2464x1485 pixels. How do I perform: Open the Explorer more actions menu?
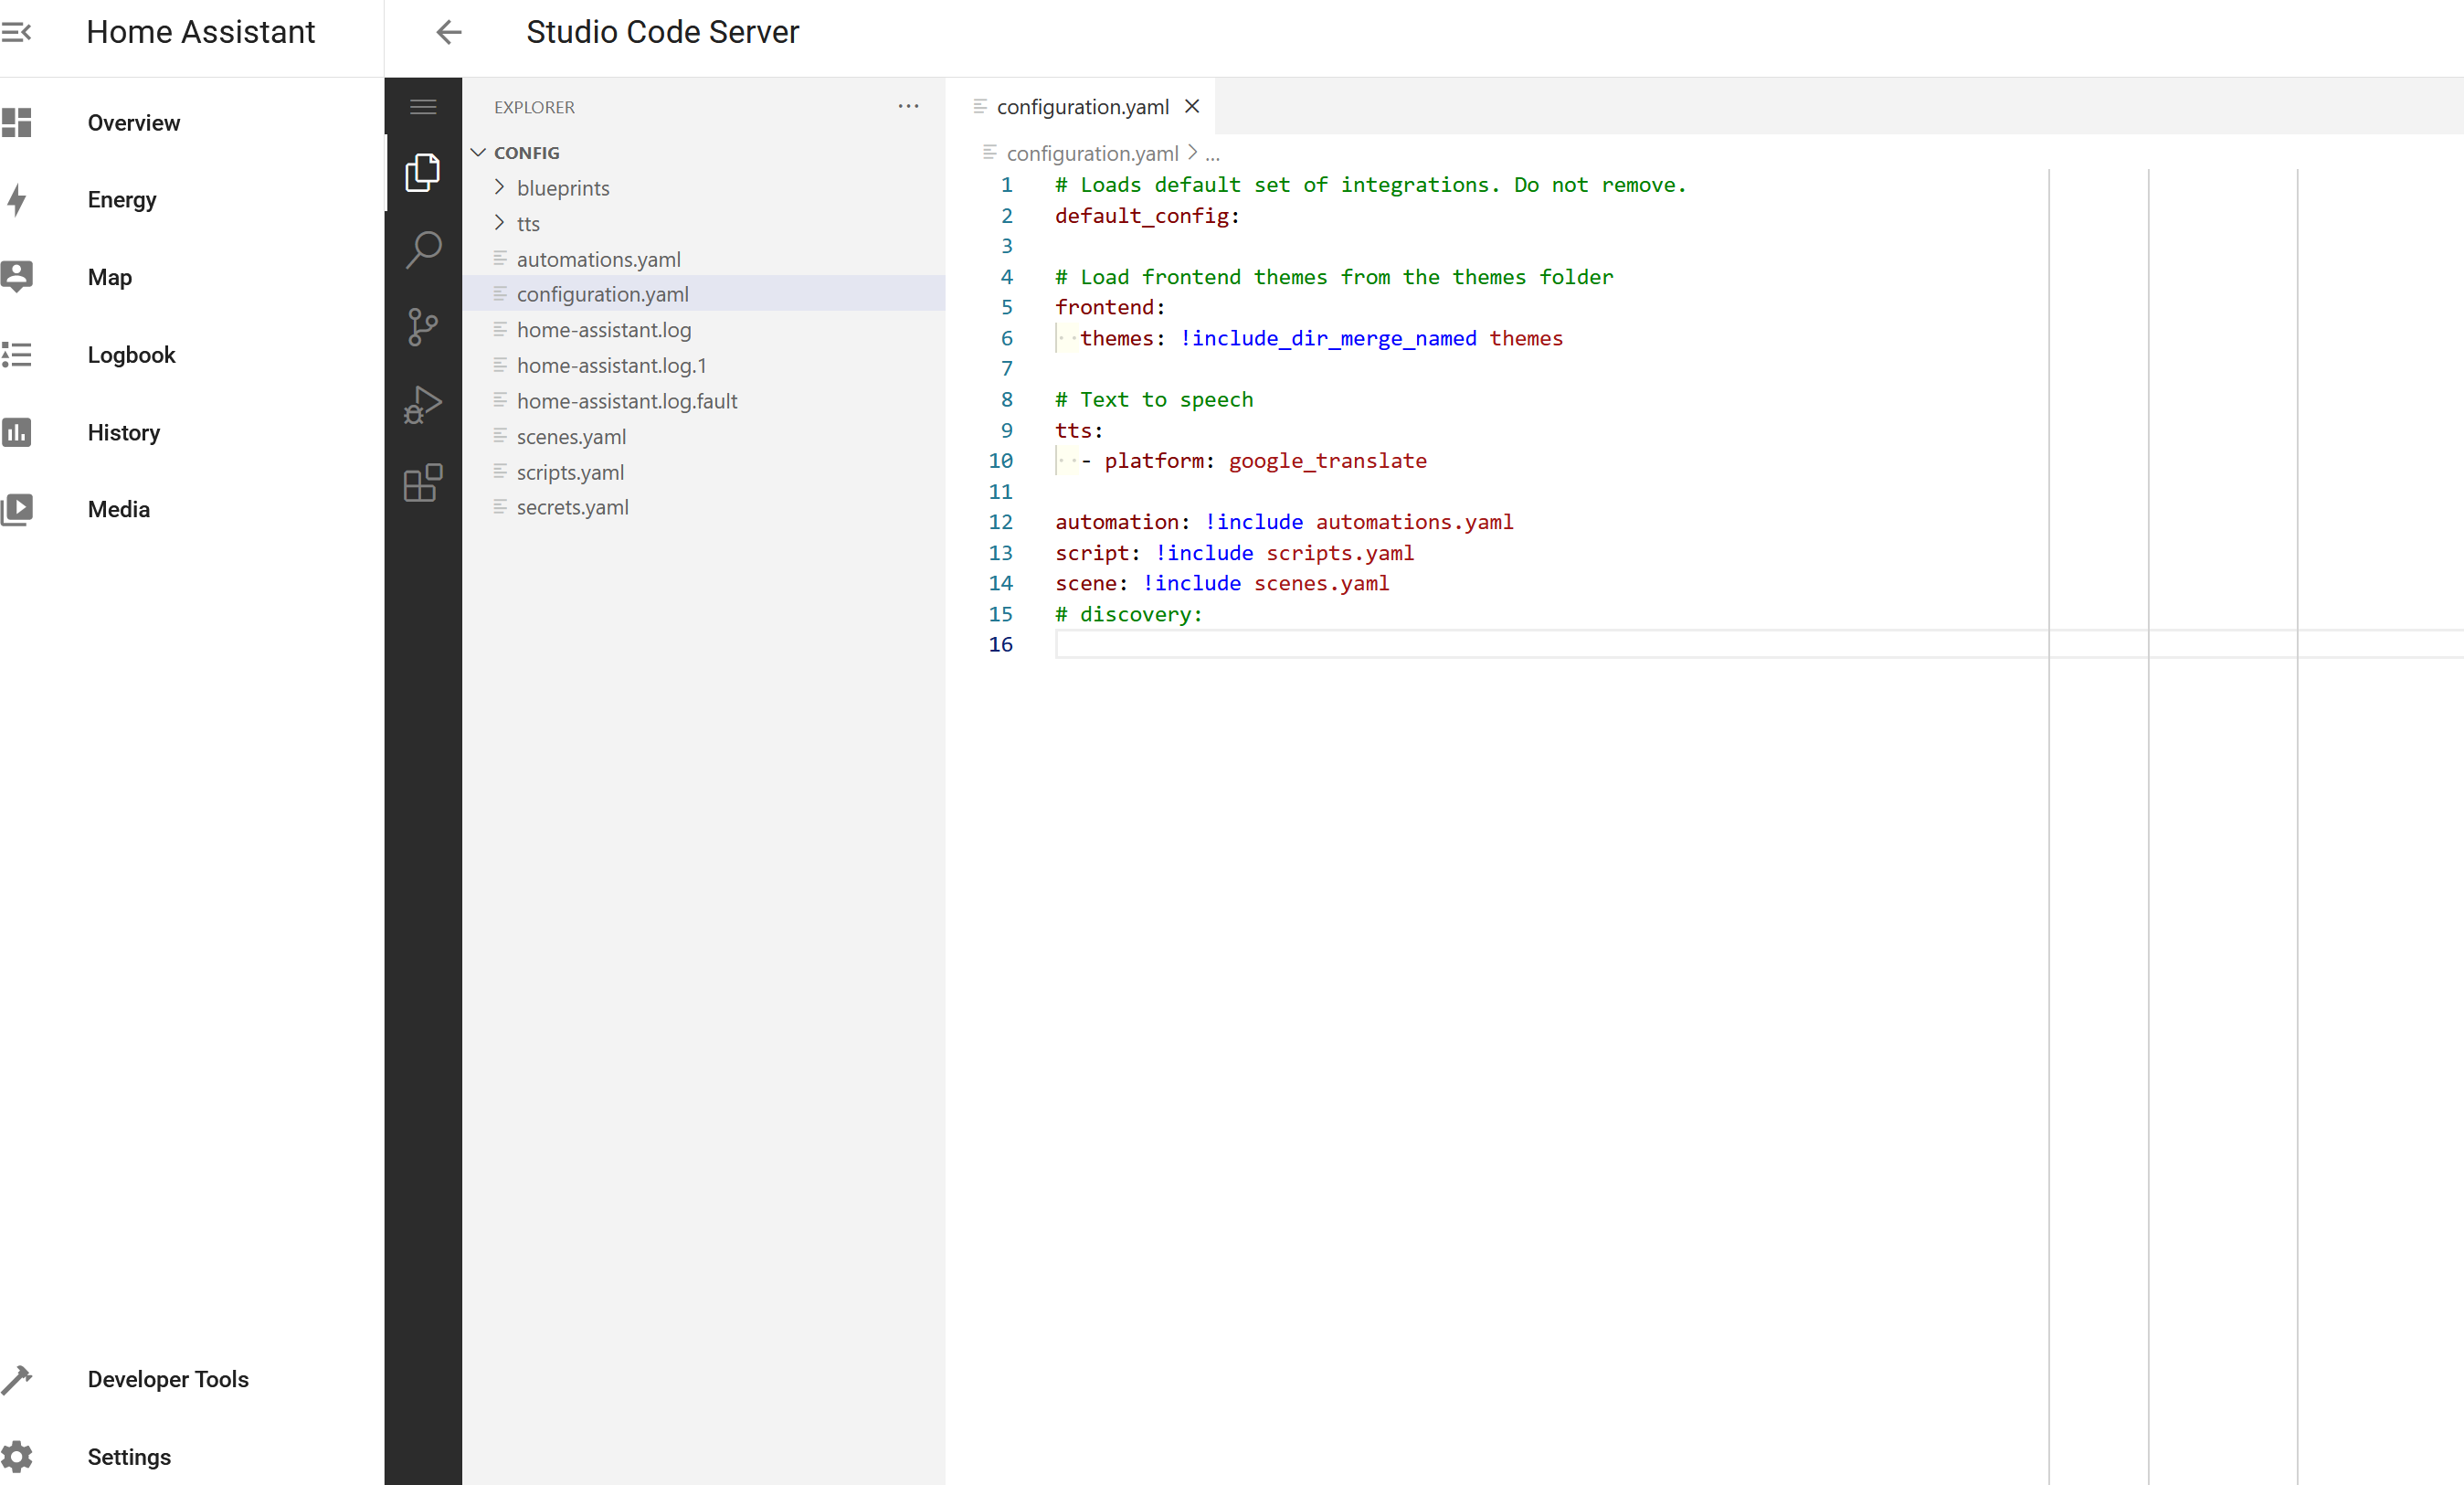pos(908,106)
